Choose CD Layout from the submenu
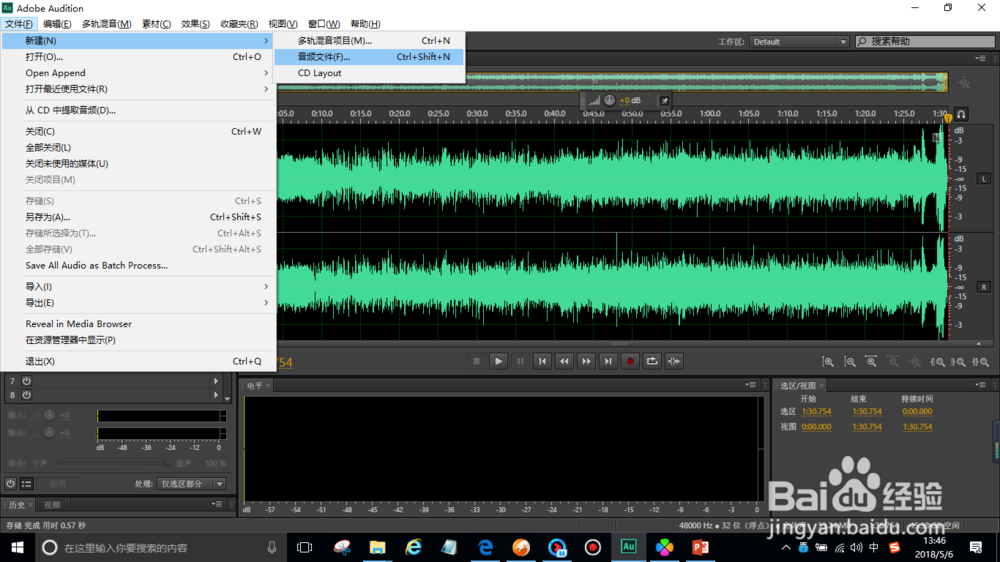The image size is (1000, 562). [x=369, y=73]
